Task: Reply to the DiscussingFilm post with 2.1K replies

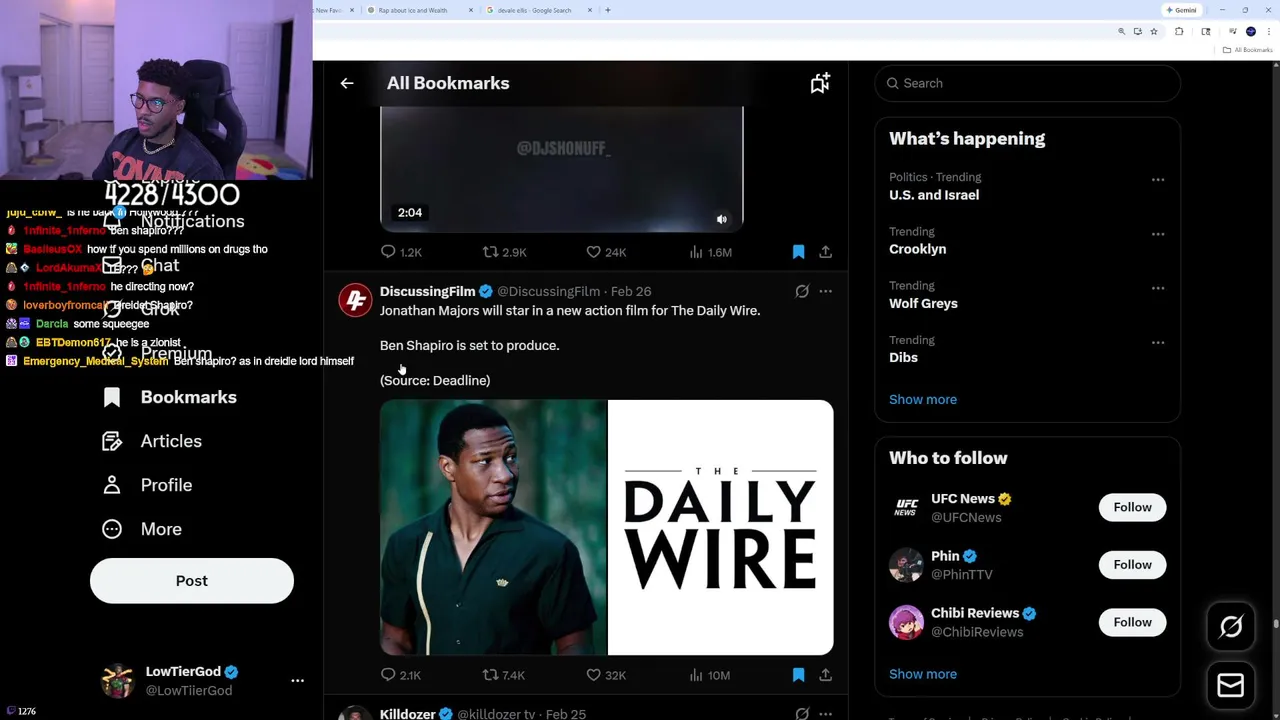Action: tap(401, 675)
